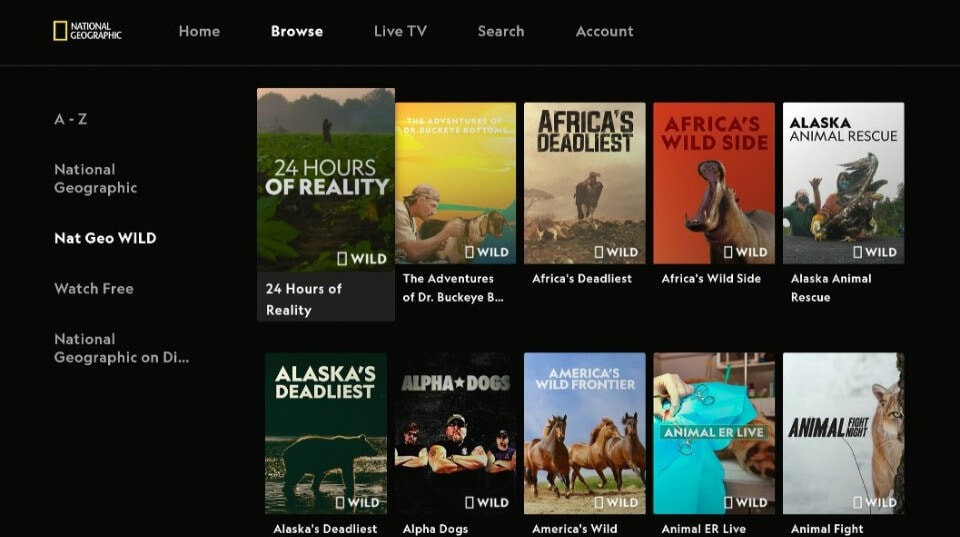Open the Africa's Deadliest poster
The width and height of the screenshot is (960, 537).
[585, 183]
